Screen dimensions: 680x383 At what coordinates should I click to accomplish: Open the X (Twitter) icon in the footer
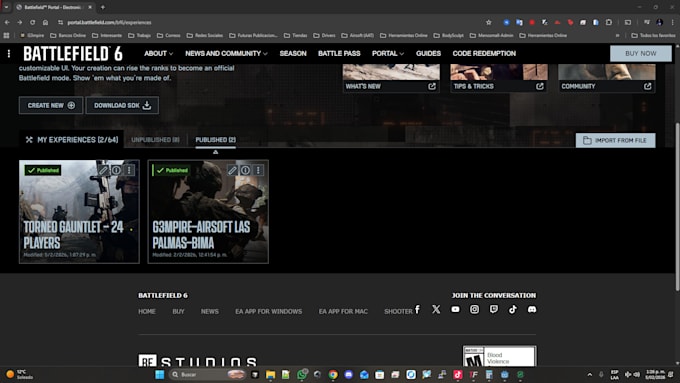(436, 309)
